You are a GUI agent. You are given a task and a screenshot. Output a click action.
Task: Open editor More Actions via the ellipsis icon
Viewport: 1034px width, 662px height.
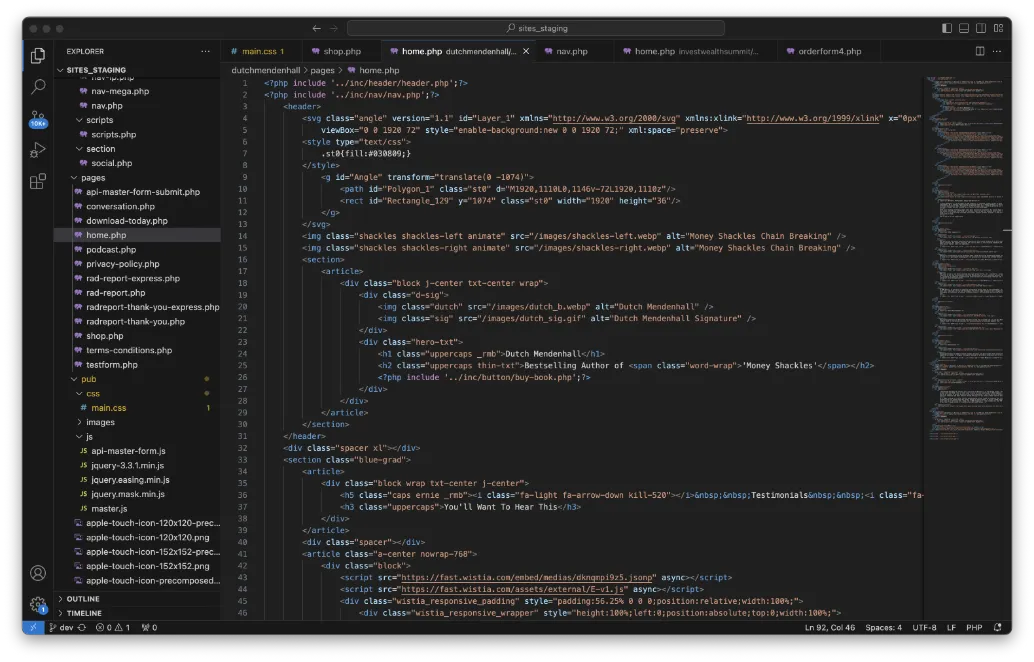997,50
